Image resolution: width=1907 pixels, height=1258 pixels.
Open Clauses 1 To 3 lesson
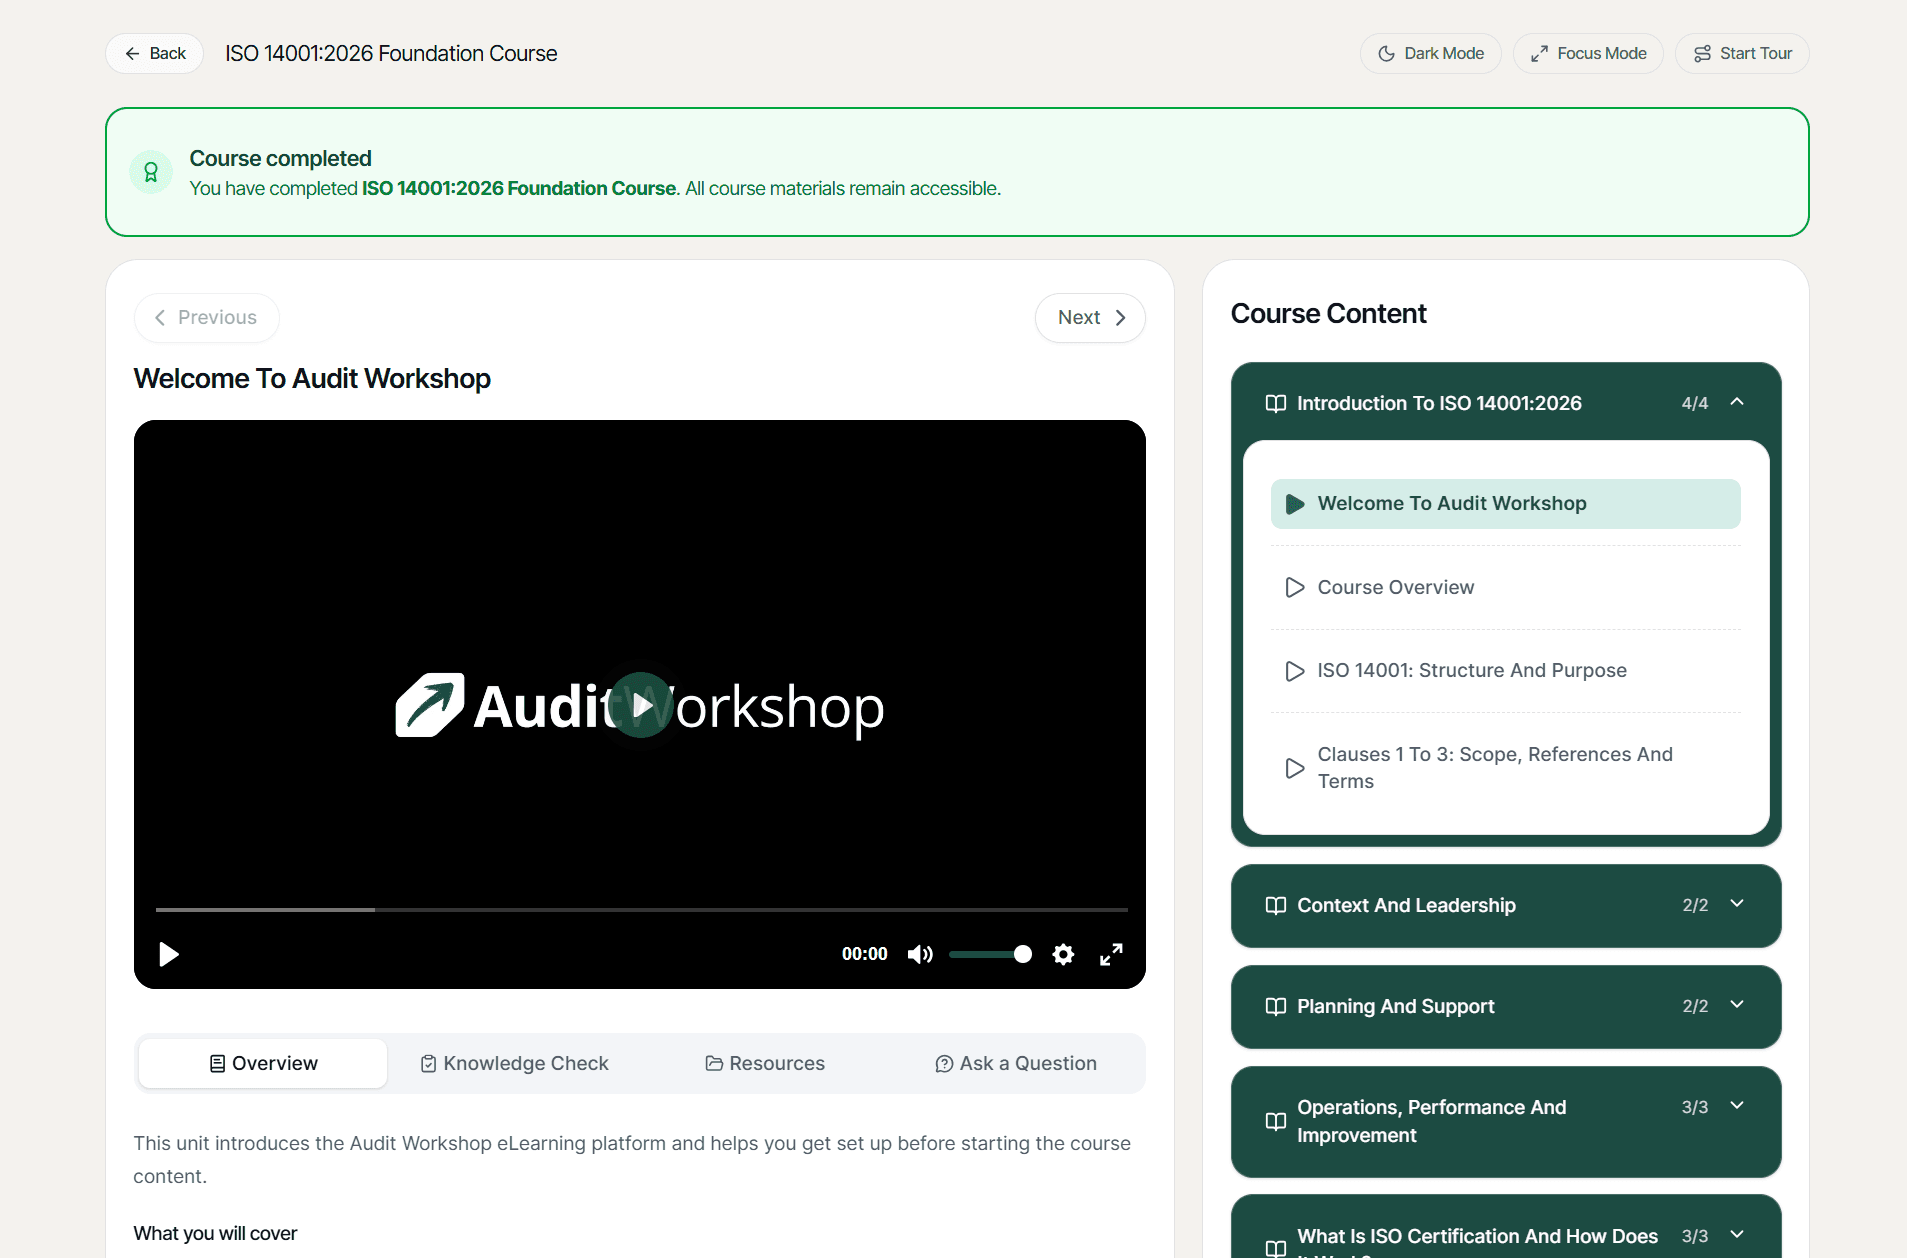click(x=1505, y=768)
